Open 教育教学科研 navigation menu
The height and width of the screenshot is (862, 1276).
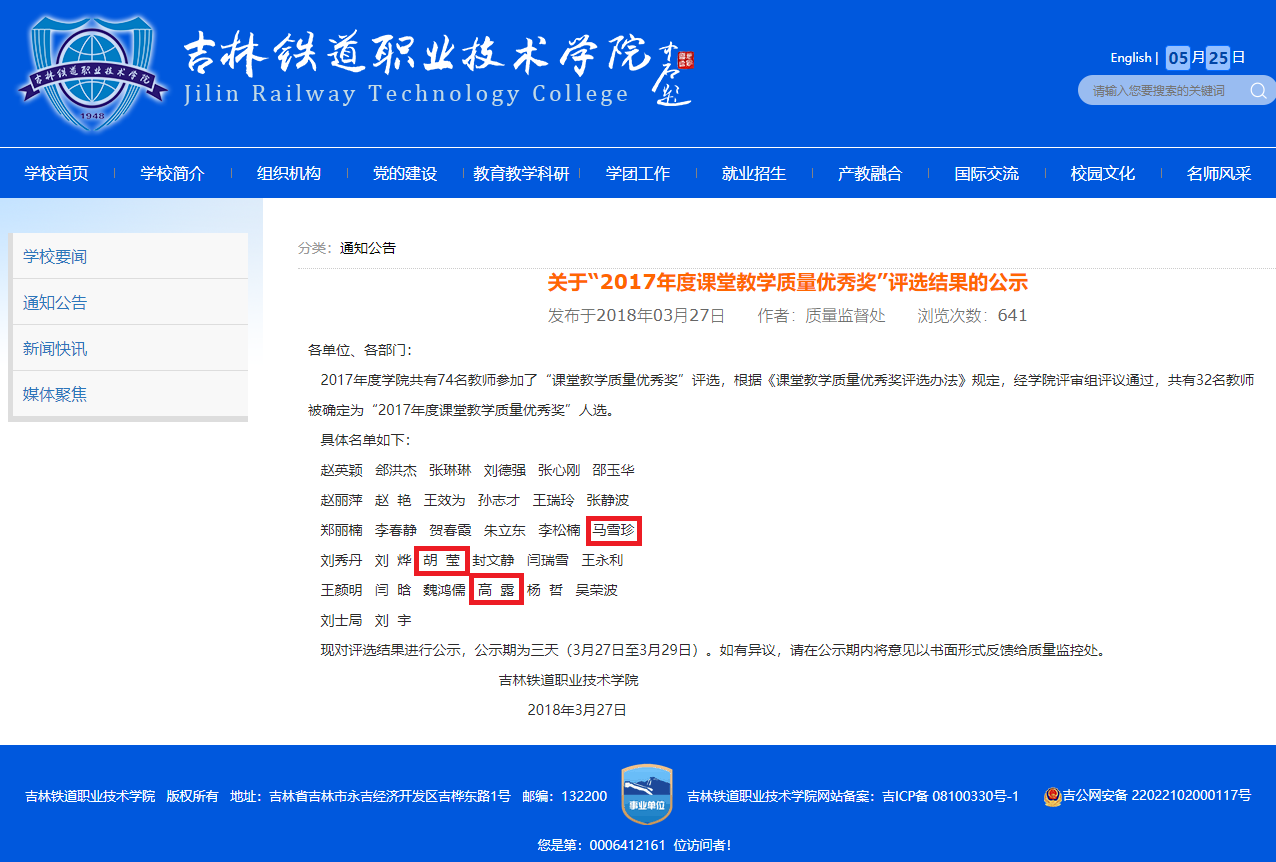521,174
